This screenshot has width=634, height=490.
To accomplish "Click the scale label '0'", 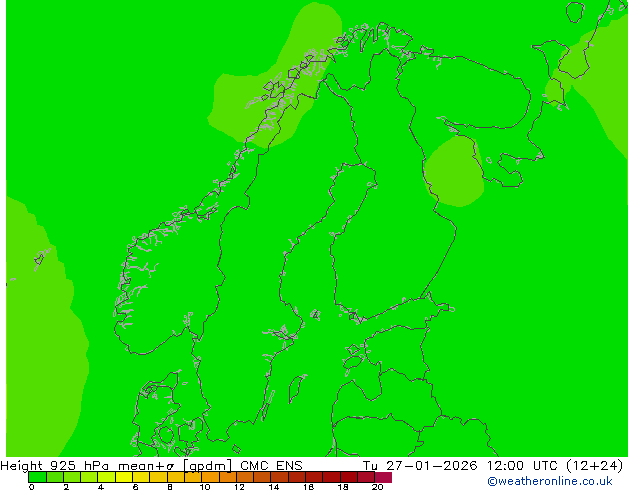I will 32,487.
